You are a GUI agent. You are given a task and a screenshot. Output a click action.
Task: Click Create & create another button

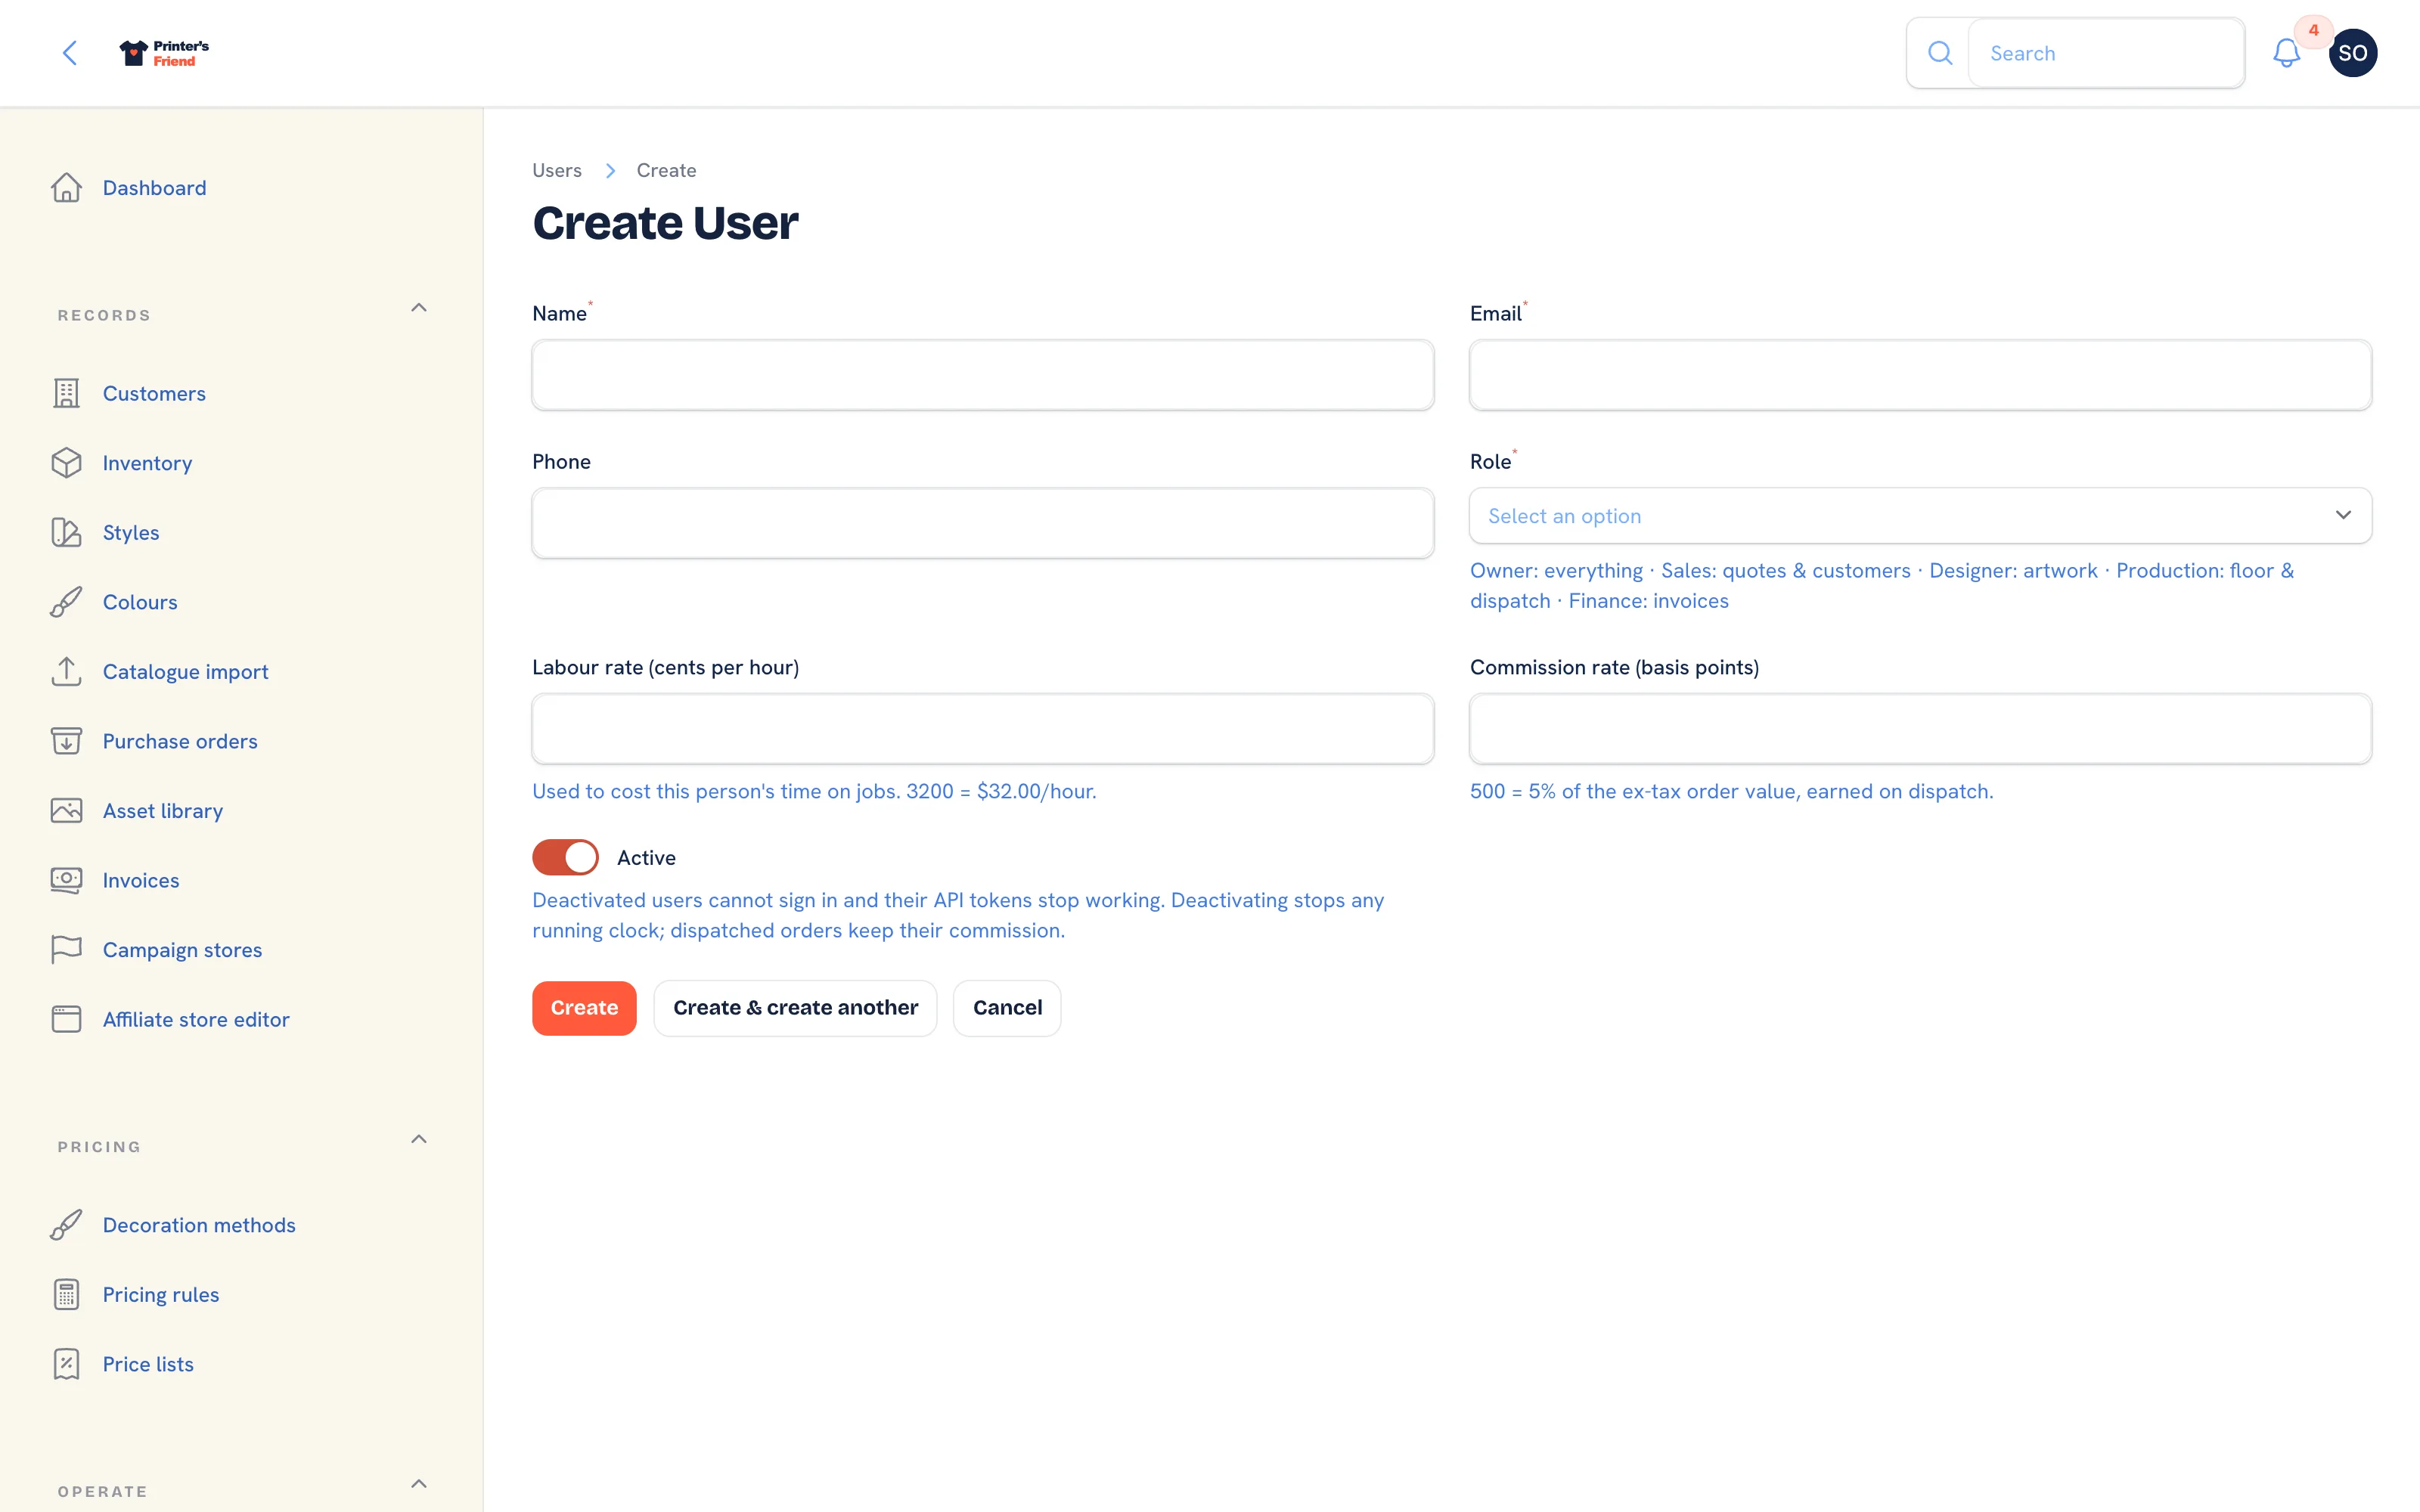[x=795, y=1008]
